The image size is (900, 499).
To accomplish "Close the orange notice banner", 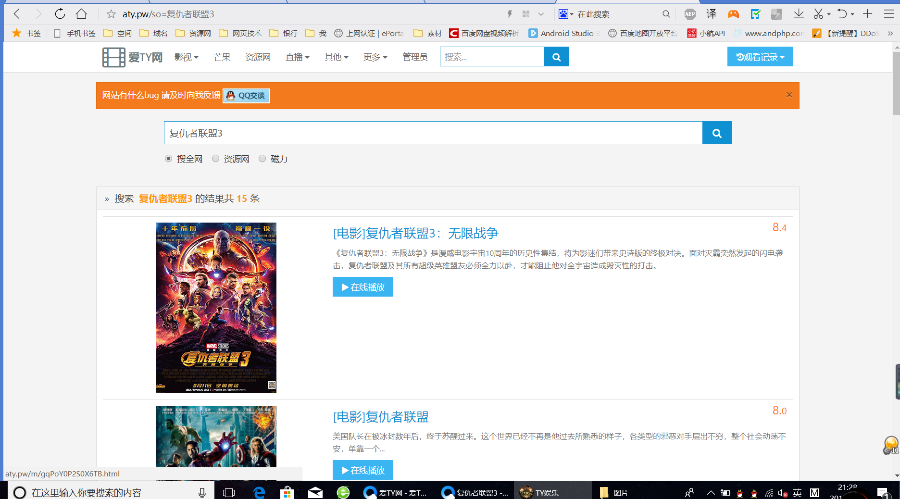I will (789, 95).
